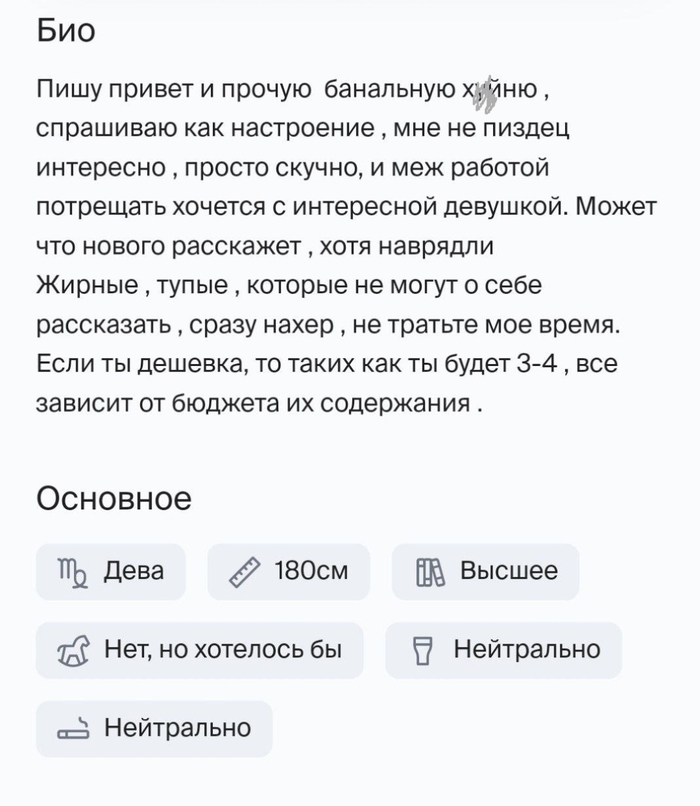This screenshot has height=806, width=700.
Task: Tap Нейтрально text beside the glass icon
Action: point(527,650)
